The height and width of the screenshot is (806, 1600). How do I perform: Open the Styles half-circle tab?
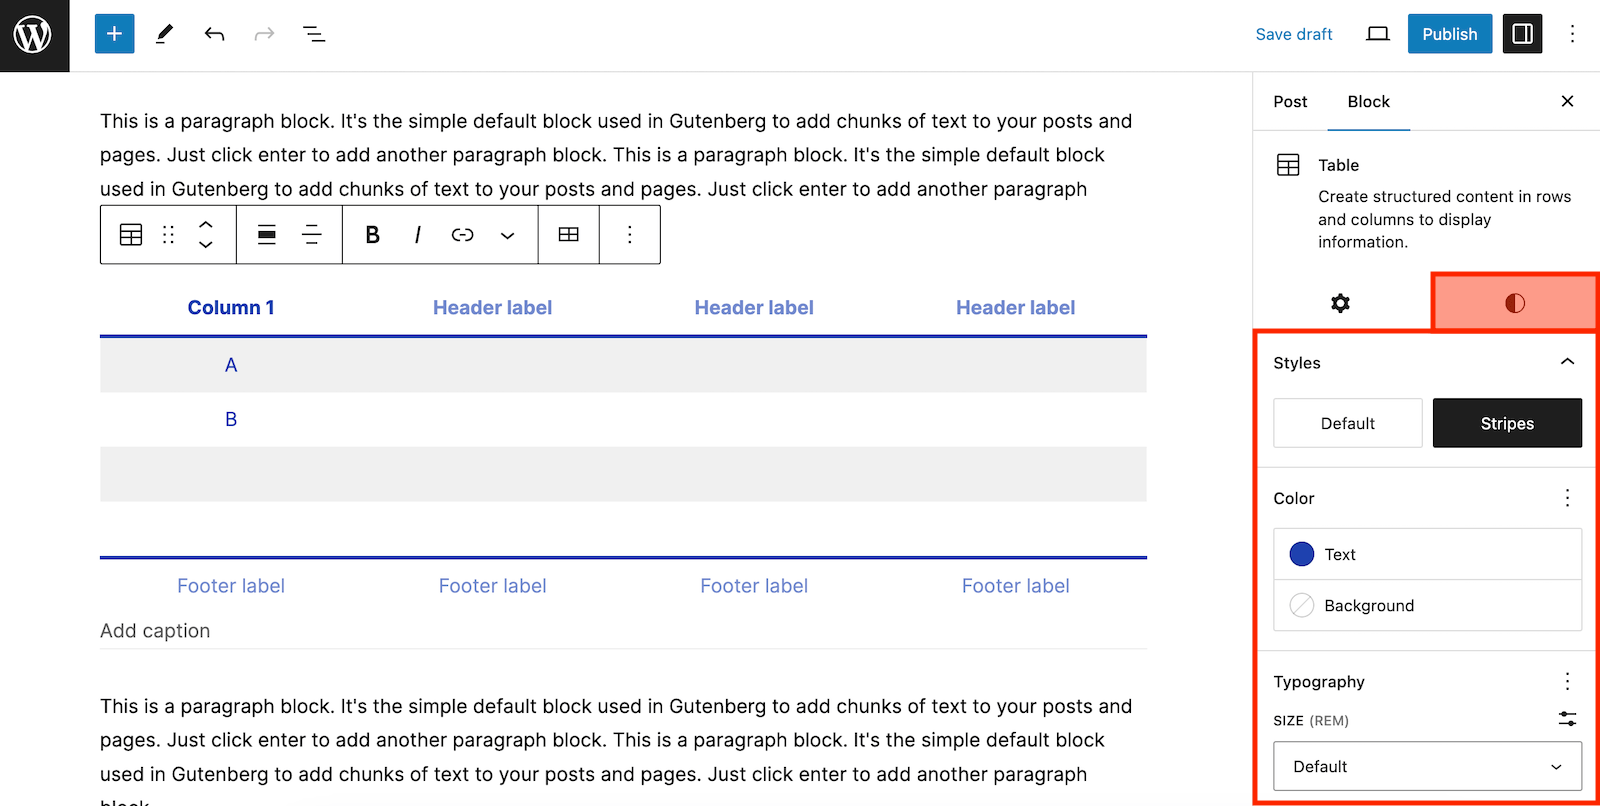1515,303
